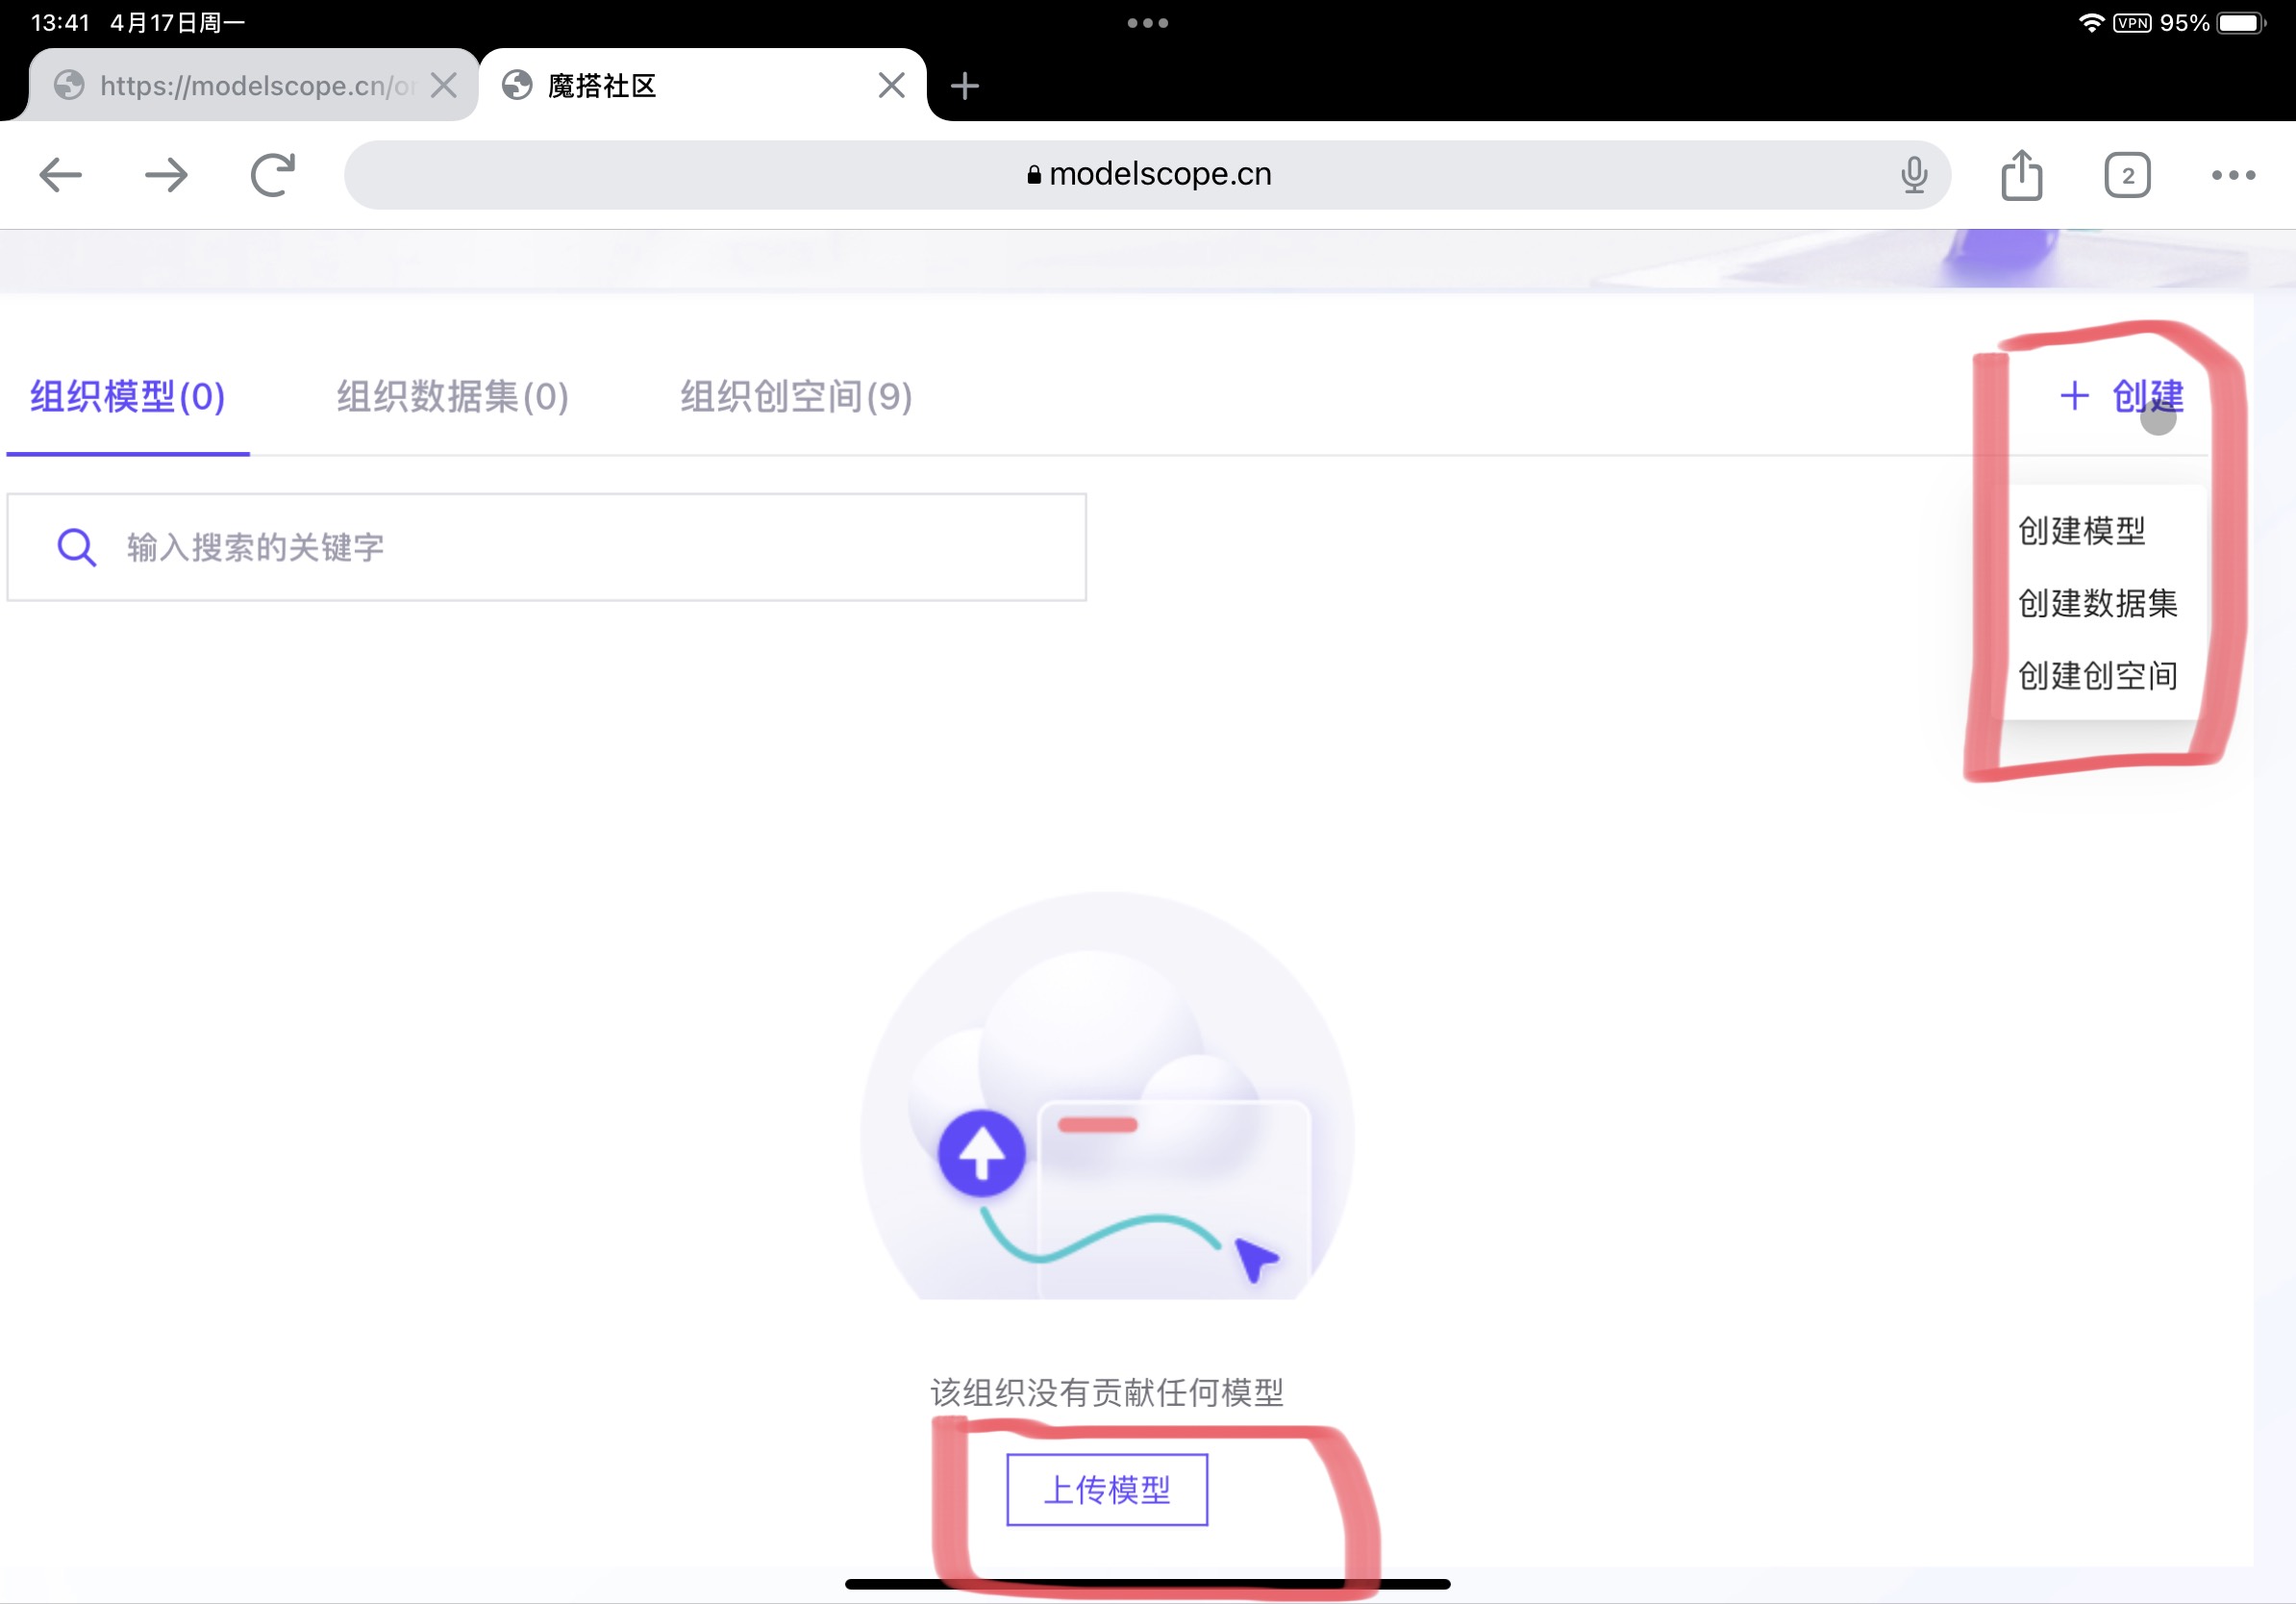Click the forward navigation arrow
Screen dimensions: 2296x1604
(167, 174)
